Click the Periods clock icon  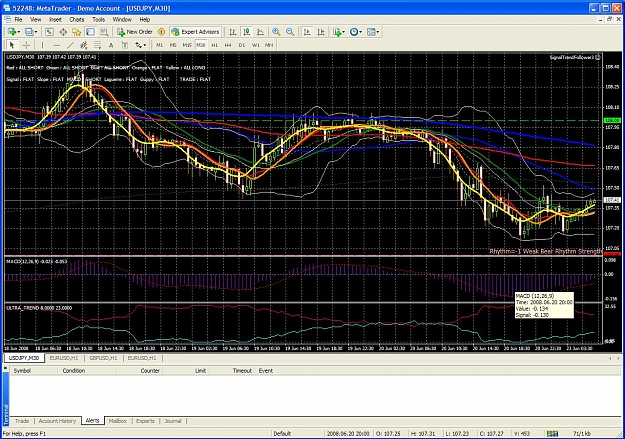354,32
